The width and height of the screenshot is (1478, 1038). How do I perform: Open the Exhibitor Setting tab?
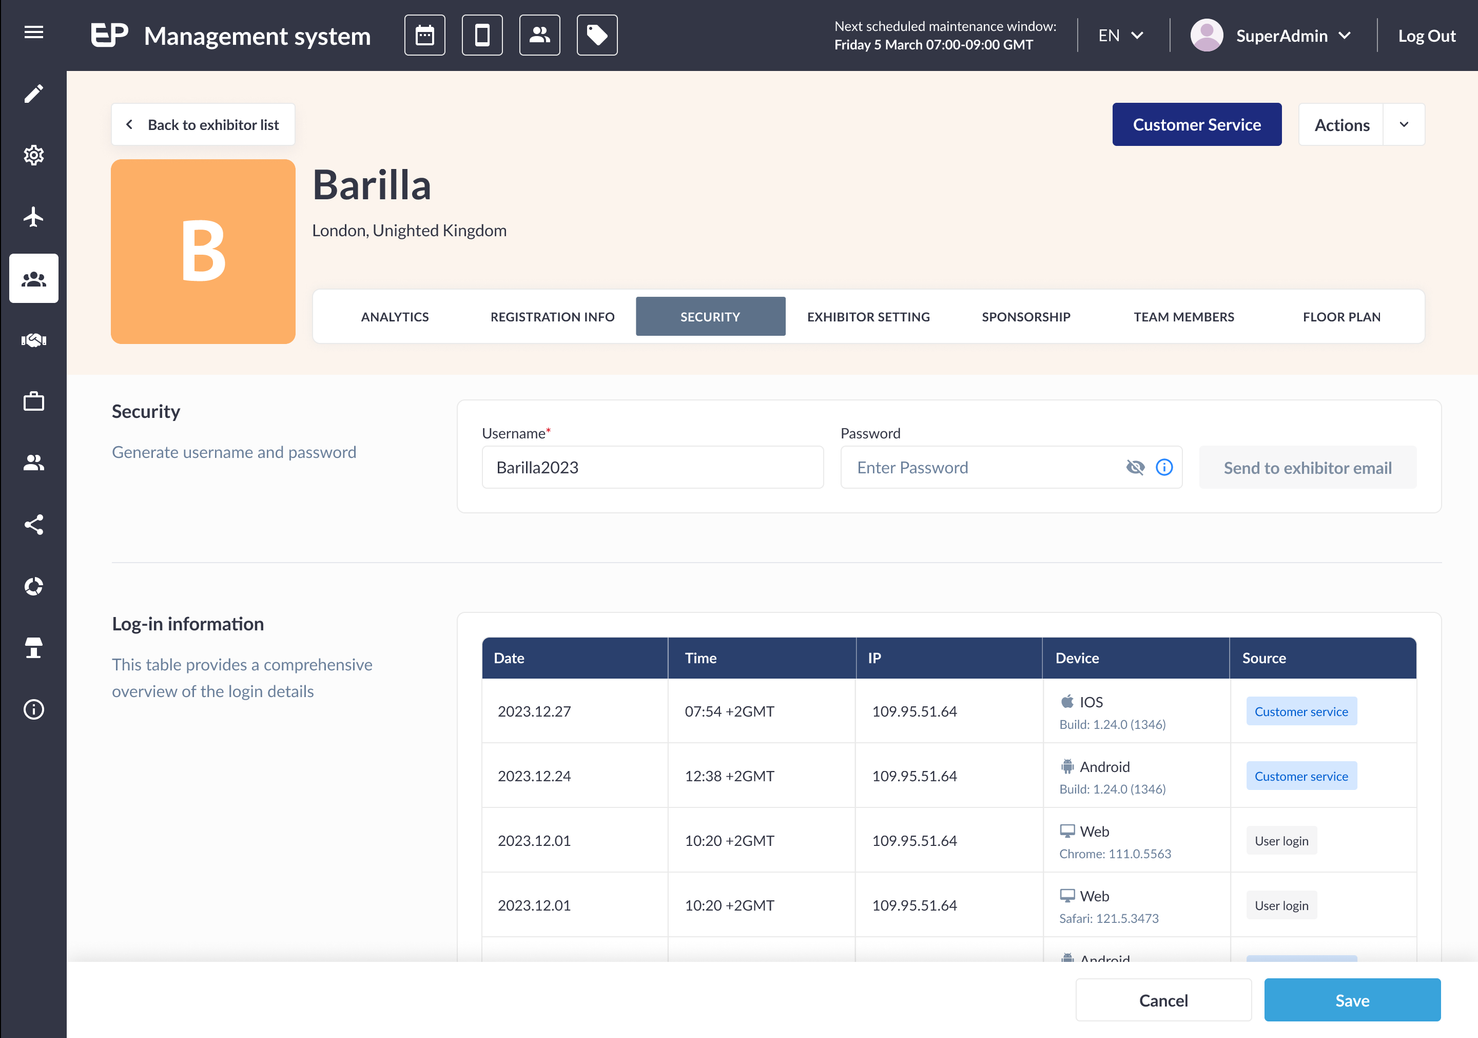pos(868,317)
